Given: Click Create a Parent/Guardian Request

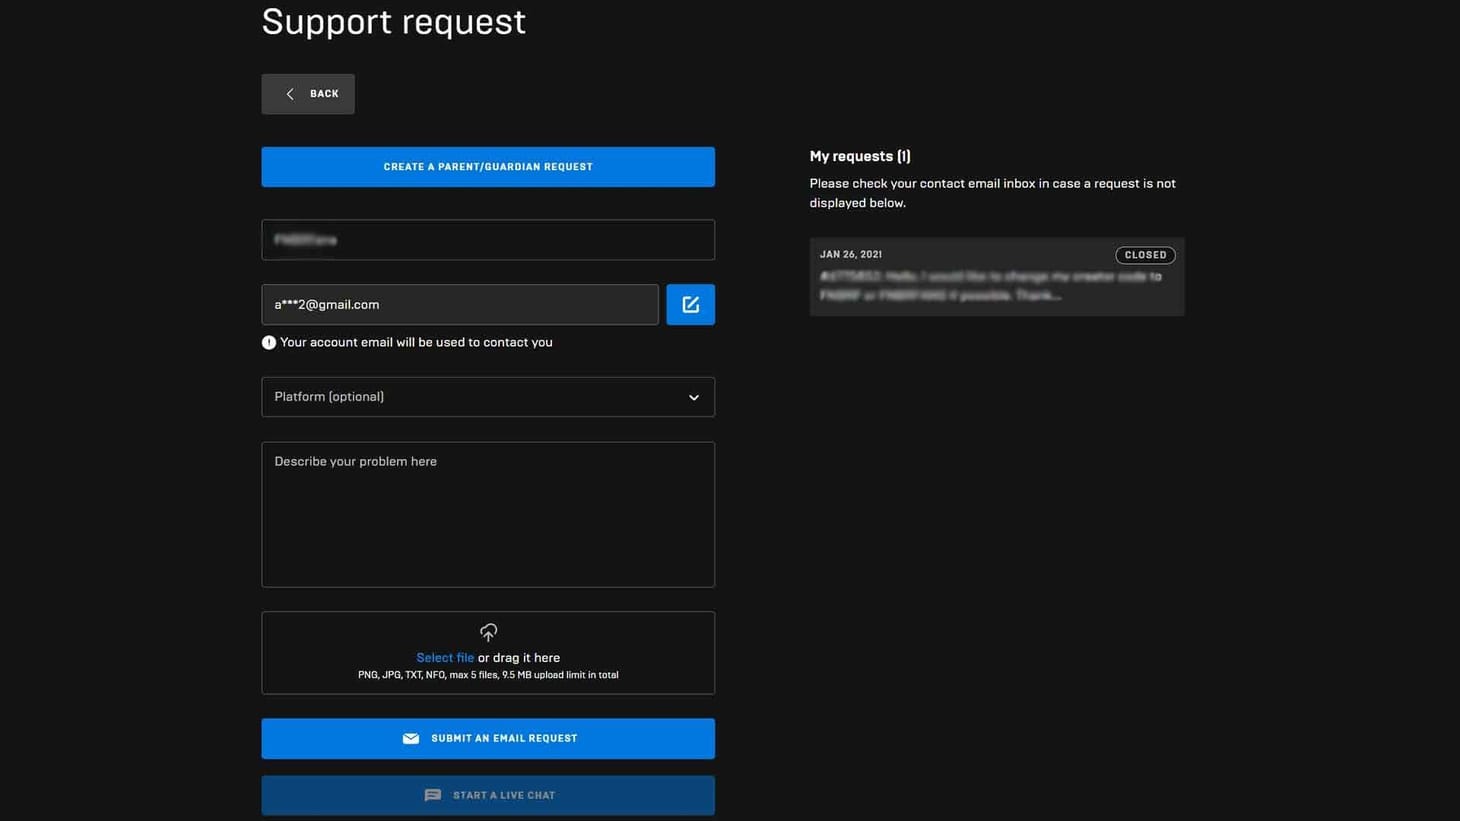Looking at the screenshot, I should pos(488,165).
